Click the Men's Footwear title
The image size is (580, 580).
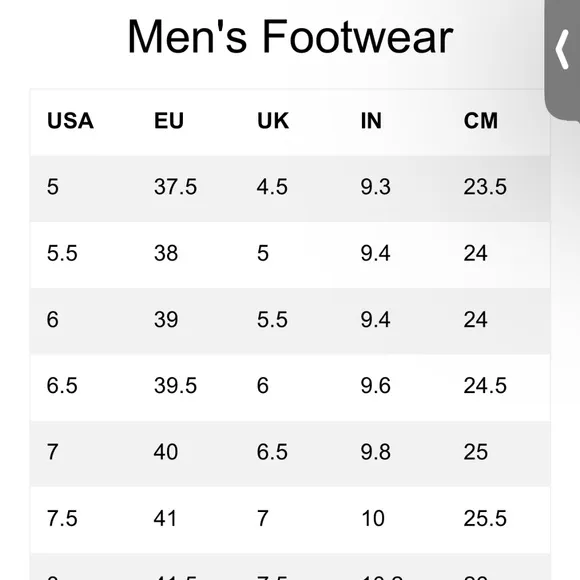[x=290, y=37]
